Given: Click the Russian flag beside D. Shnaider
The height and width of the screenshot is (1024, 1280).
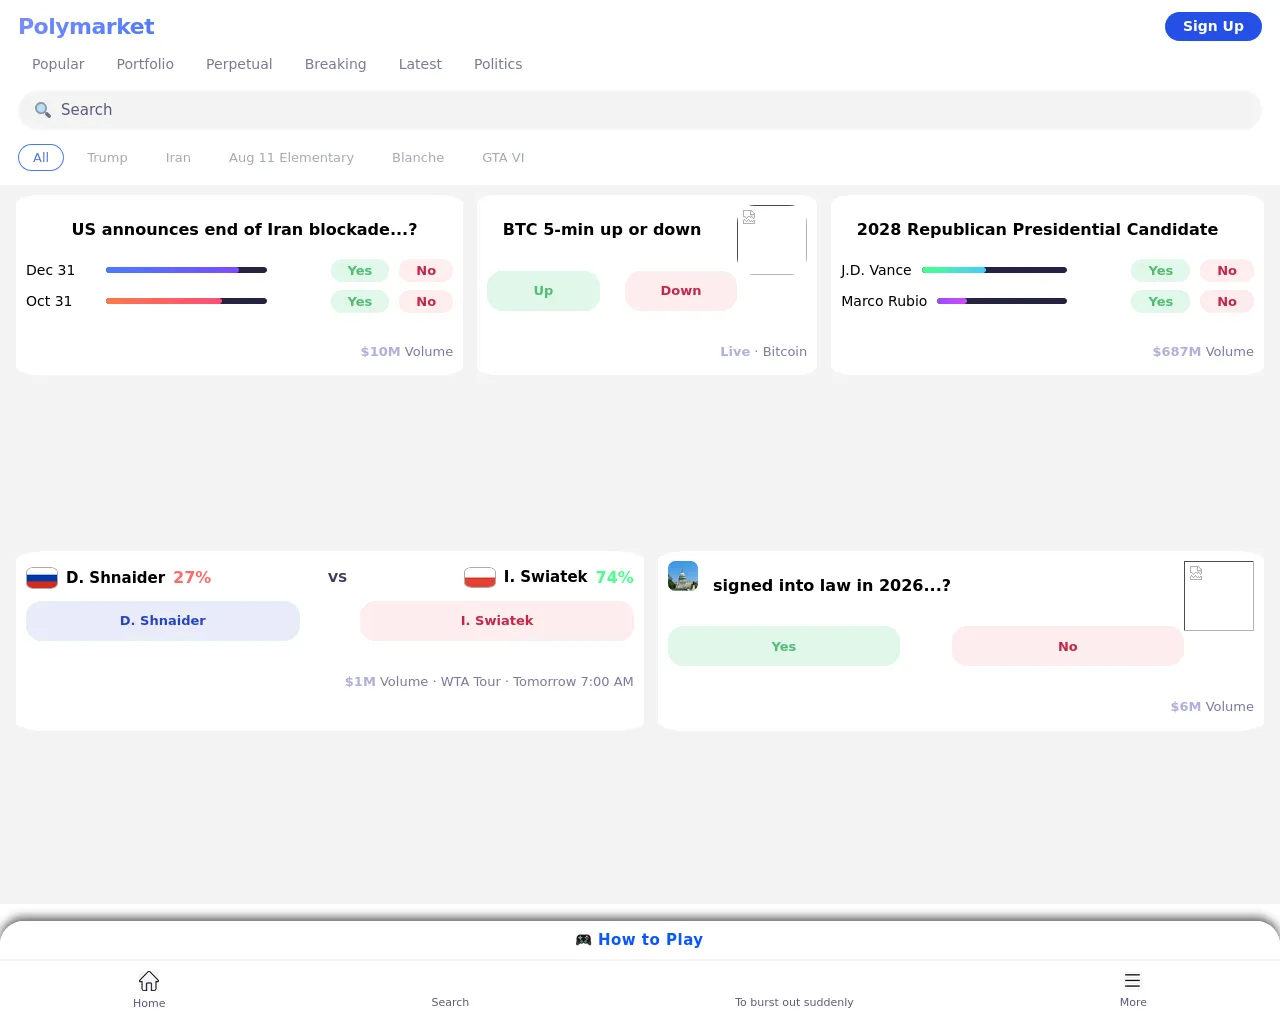Looking at the screenshot, I should coord(42,578).
